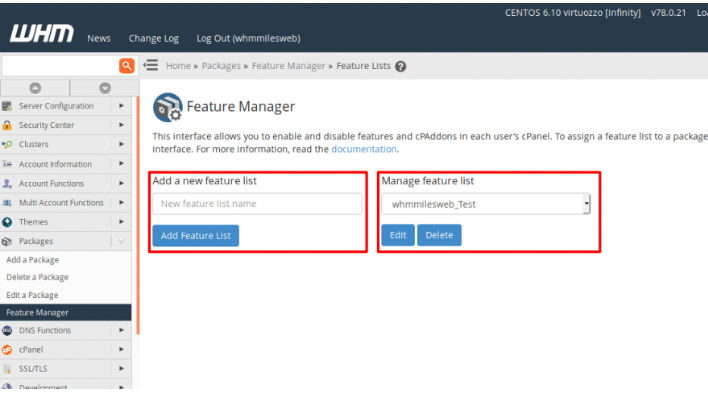
Task: Expand Clusters menu arrow
Action: [x=121, y=144]
